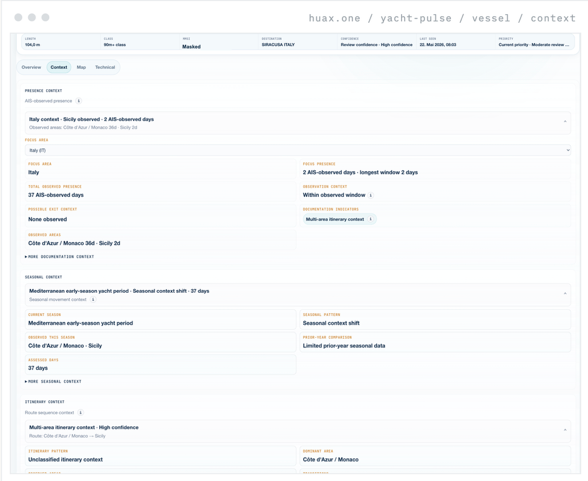Click the 2 AIS-observed days longest window text

360,172
